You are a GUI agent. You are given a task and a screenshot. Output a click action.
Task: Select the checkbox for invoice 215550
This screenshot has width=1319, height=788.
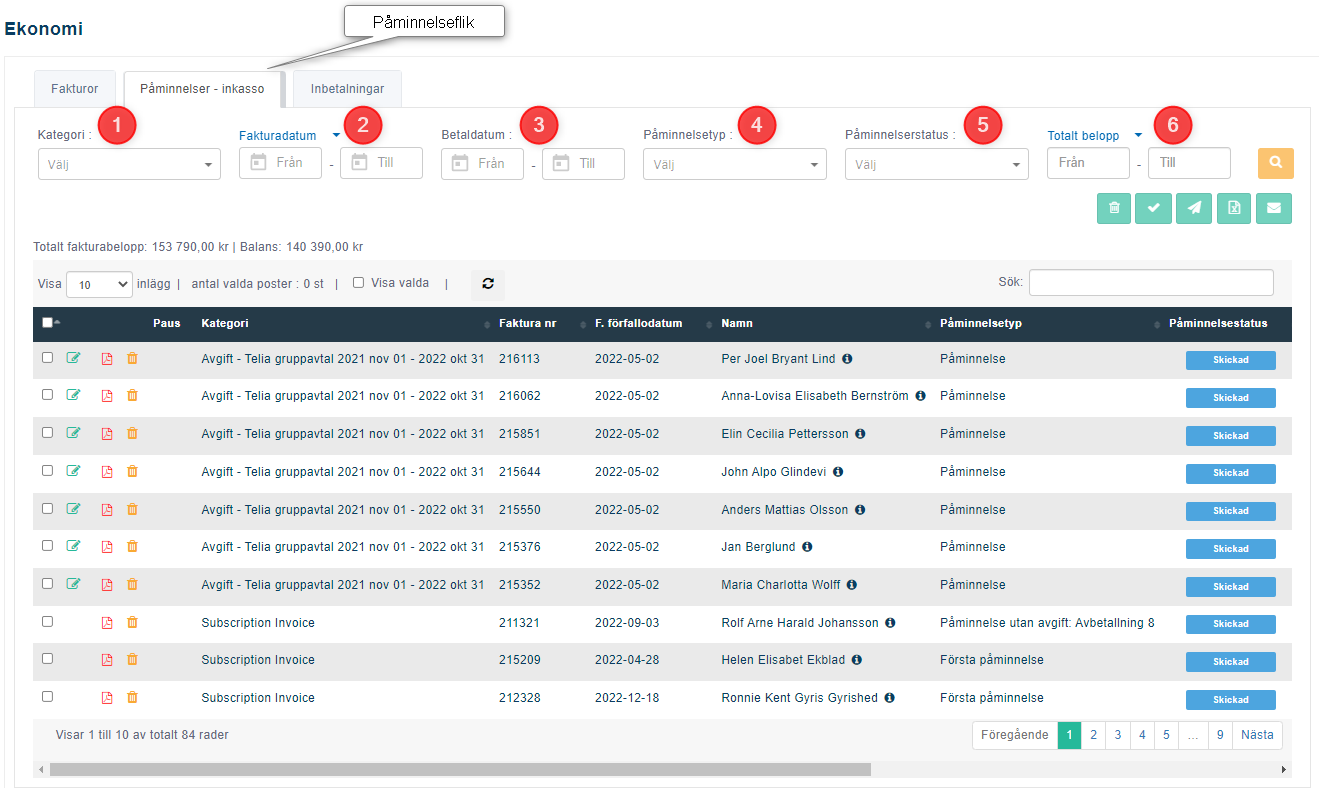coord(47,508)
